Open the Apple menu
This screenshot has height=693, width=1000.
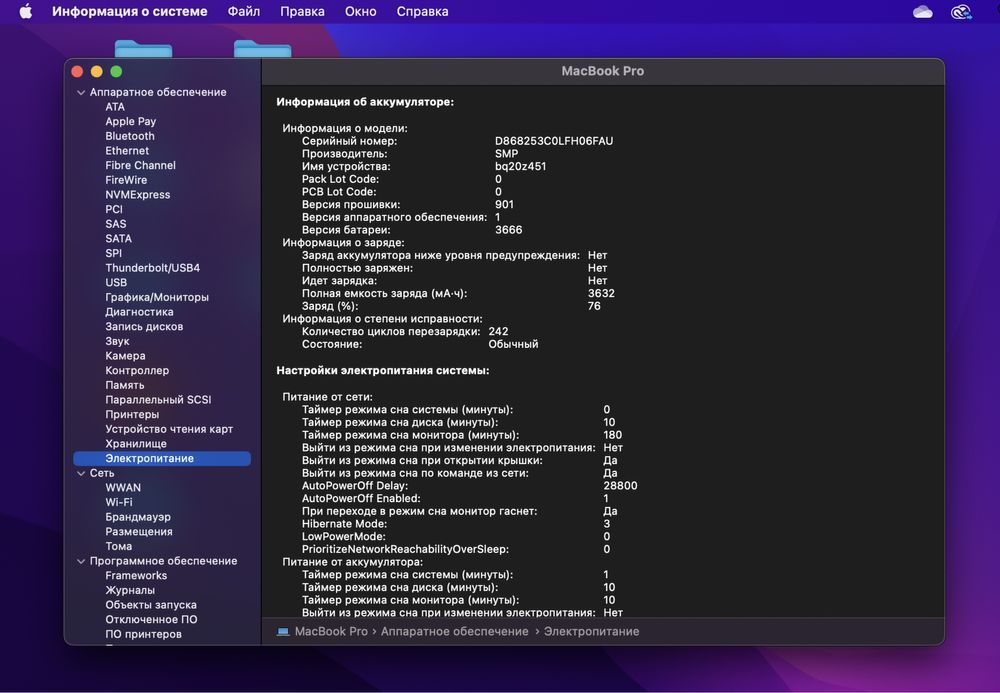26,11
